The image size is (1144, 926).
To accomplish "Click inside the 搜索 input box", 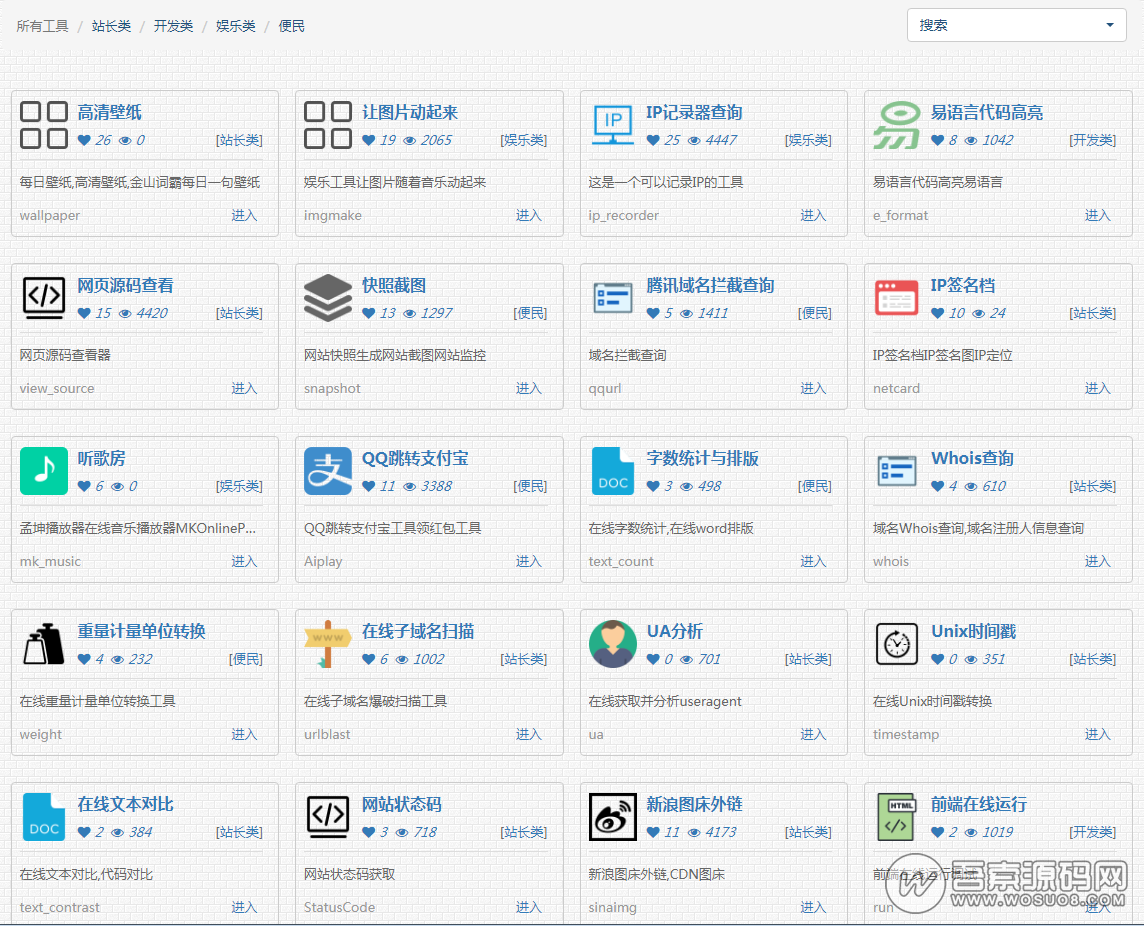I will click(x=1000, y=24).
